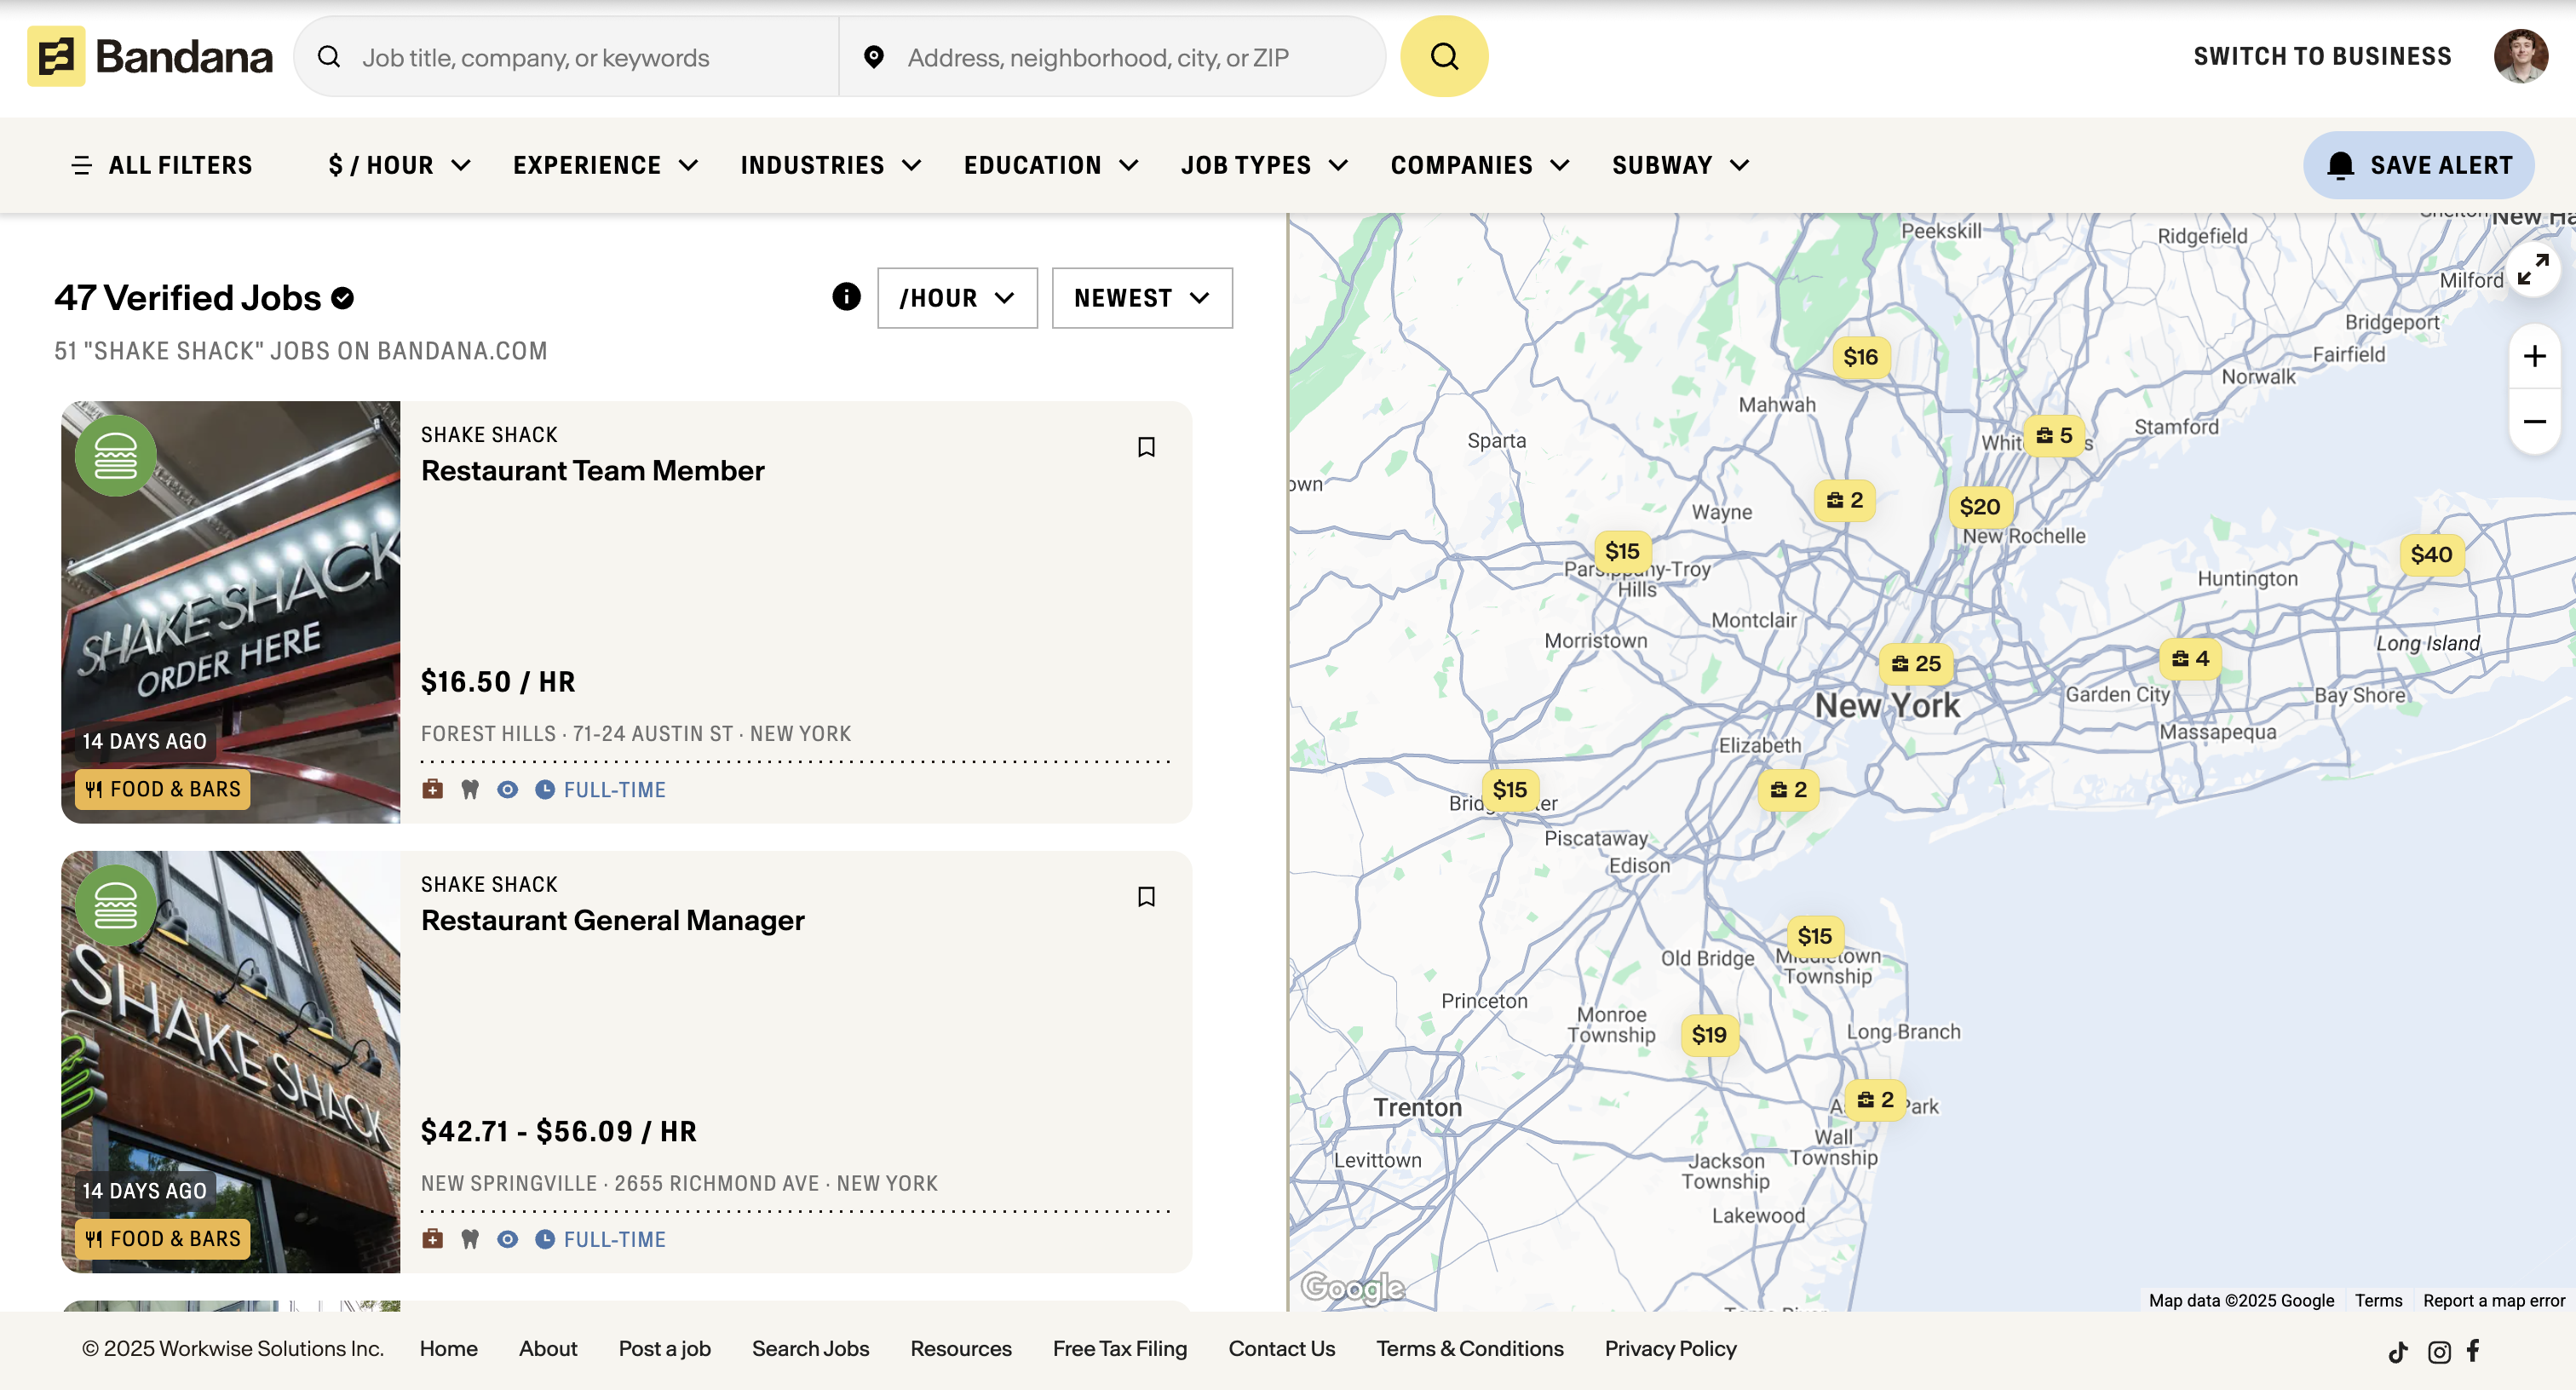Zoom in on the map

2533,357
